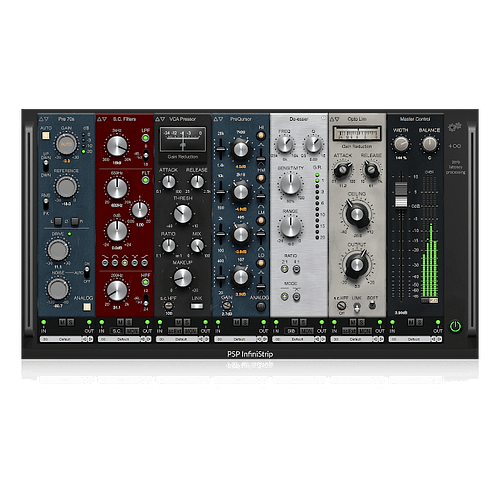Click the VCA Pressor Gain Reduction meter
The image size is (500, 500).
[x=183, y=139]
